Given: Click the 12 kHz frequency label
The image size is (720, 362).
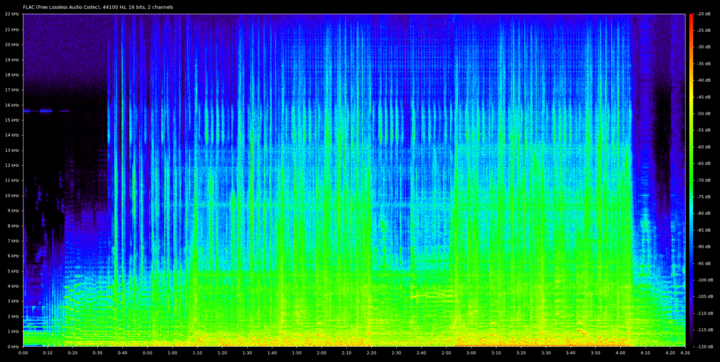Looking at the screenshot, I should (x=11, y=165).
